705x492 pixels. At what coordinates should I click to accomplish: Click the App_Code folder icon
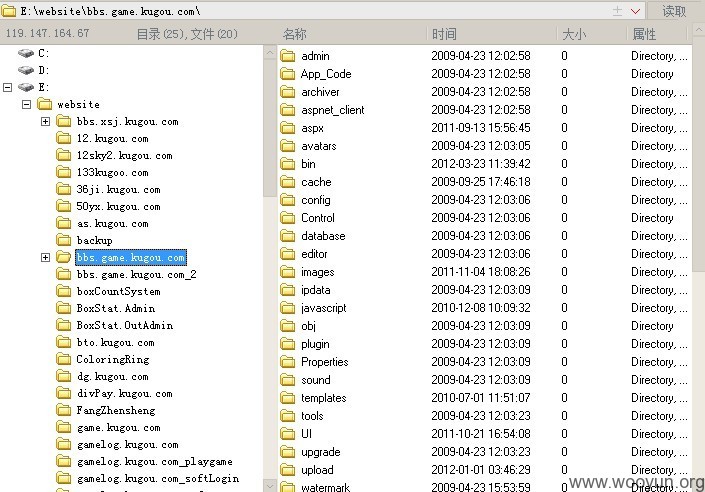tap(288, 74)
